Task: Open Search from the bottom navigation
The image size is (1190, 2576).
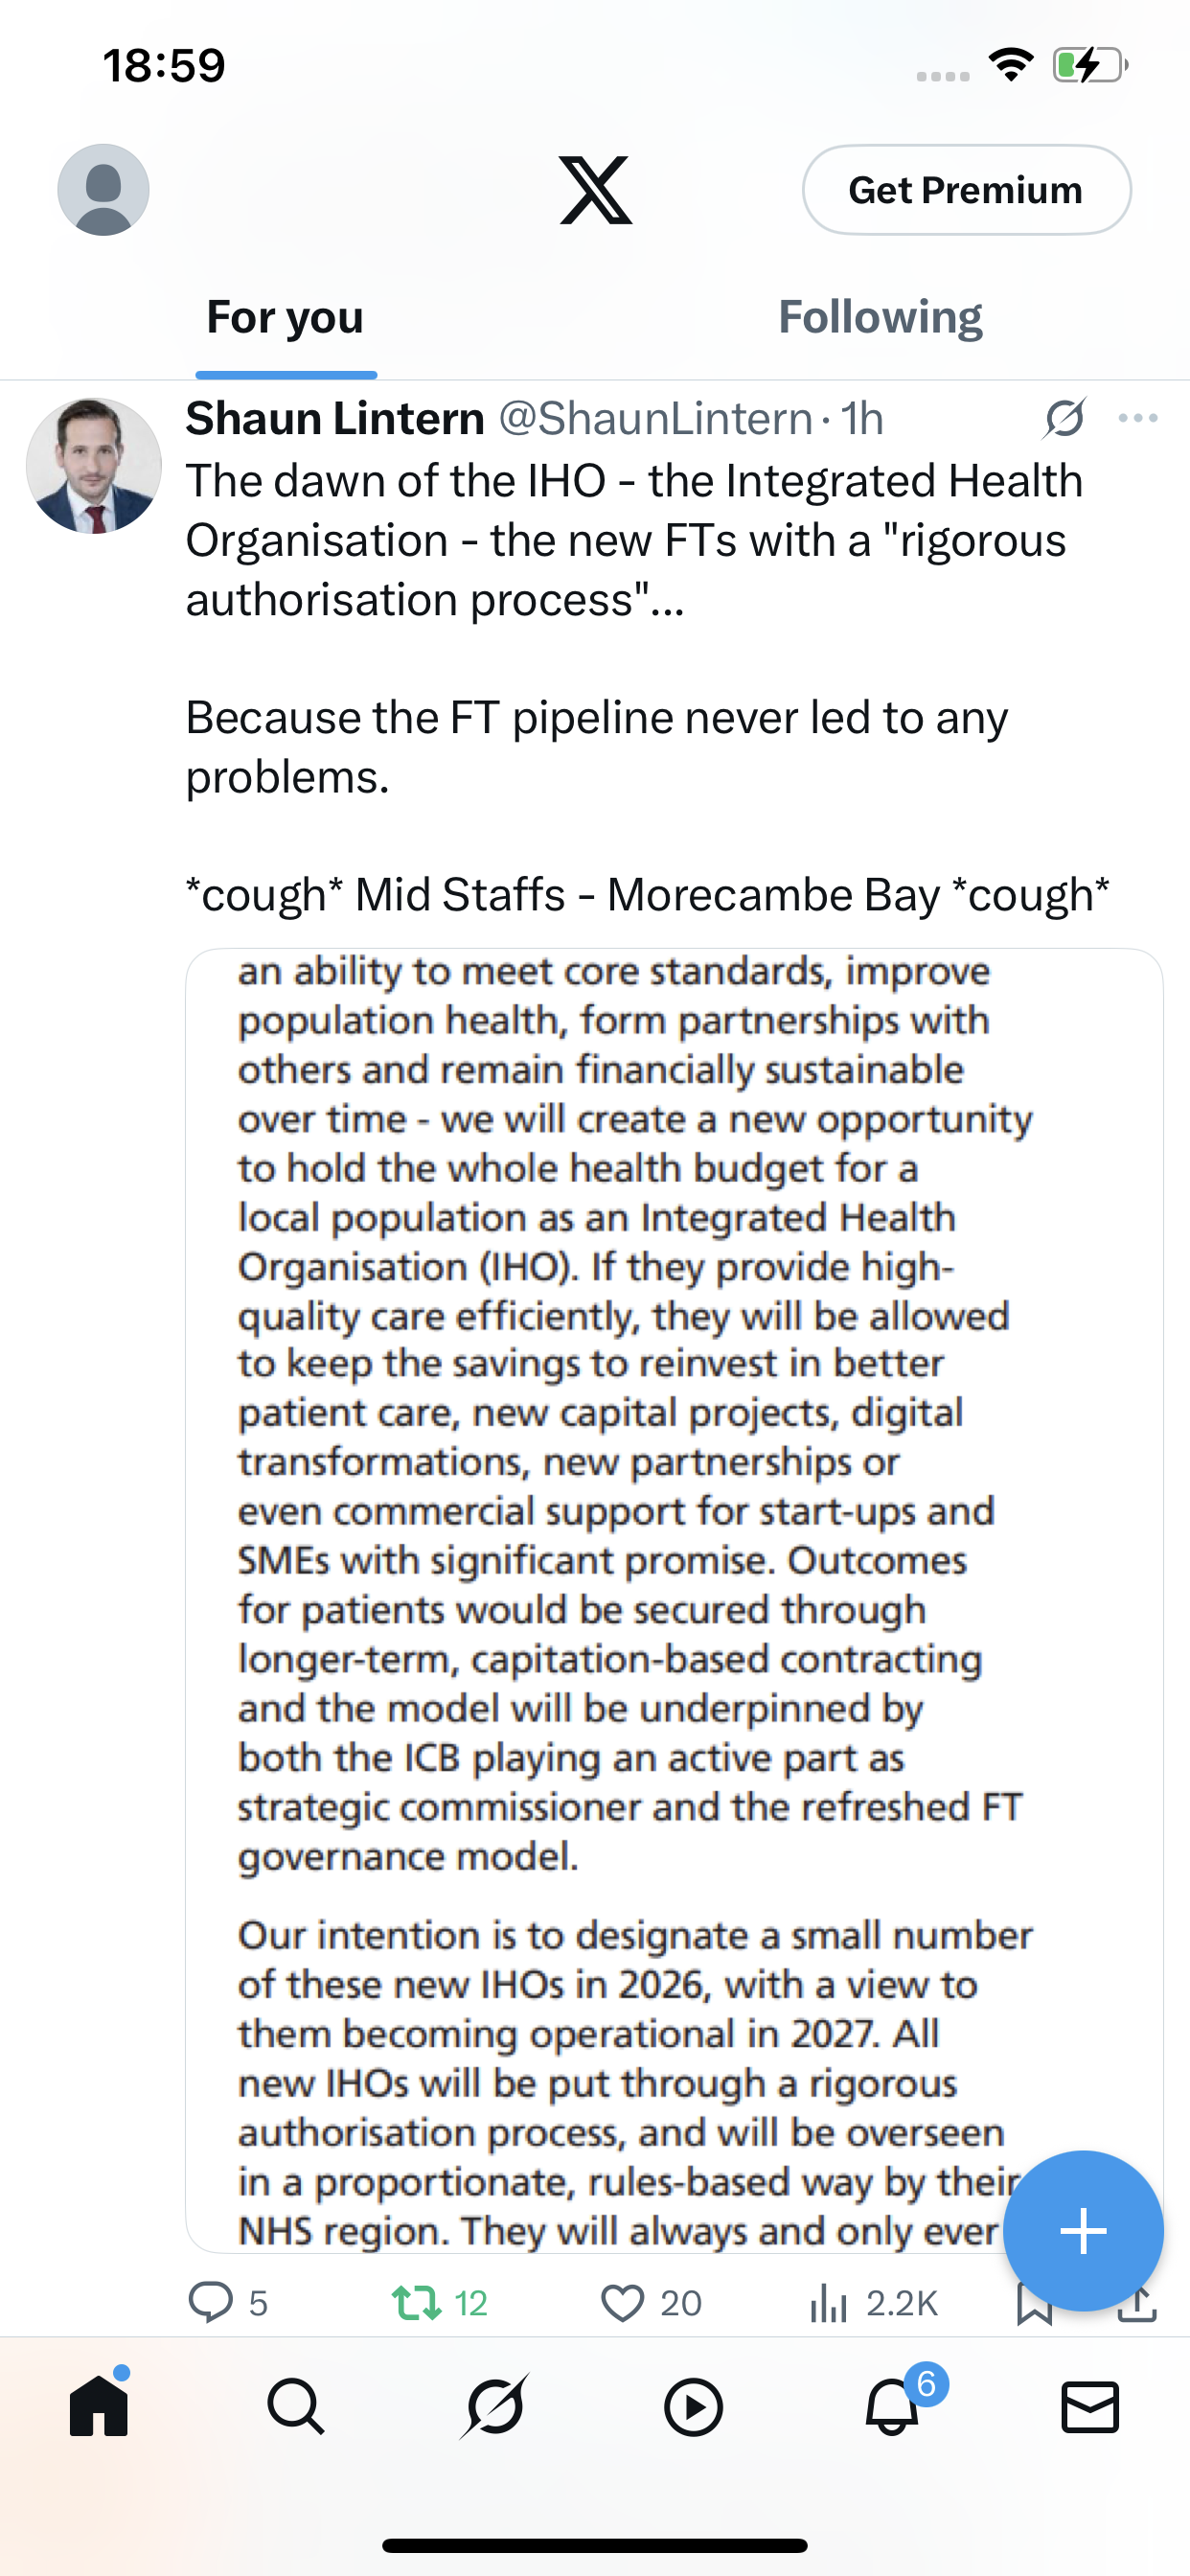Action: point(296,2406)
